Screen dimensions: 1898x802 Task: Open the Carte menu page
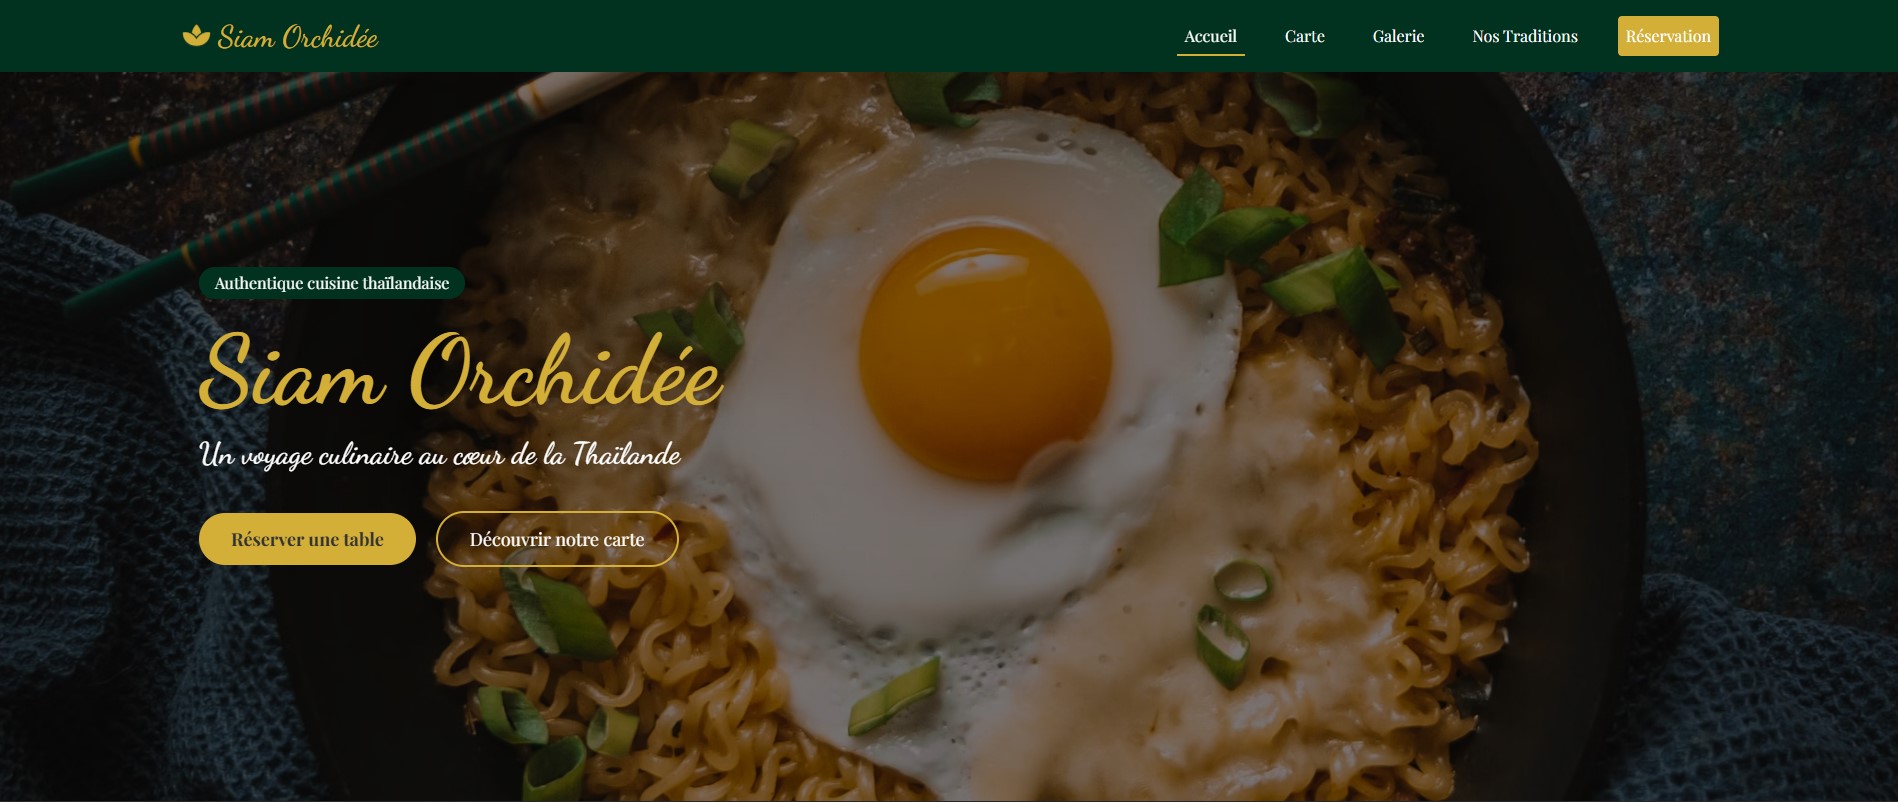coord(1304,36)
